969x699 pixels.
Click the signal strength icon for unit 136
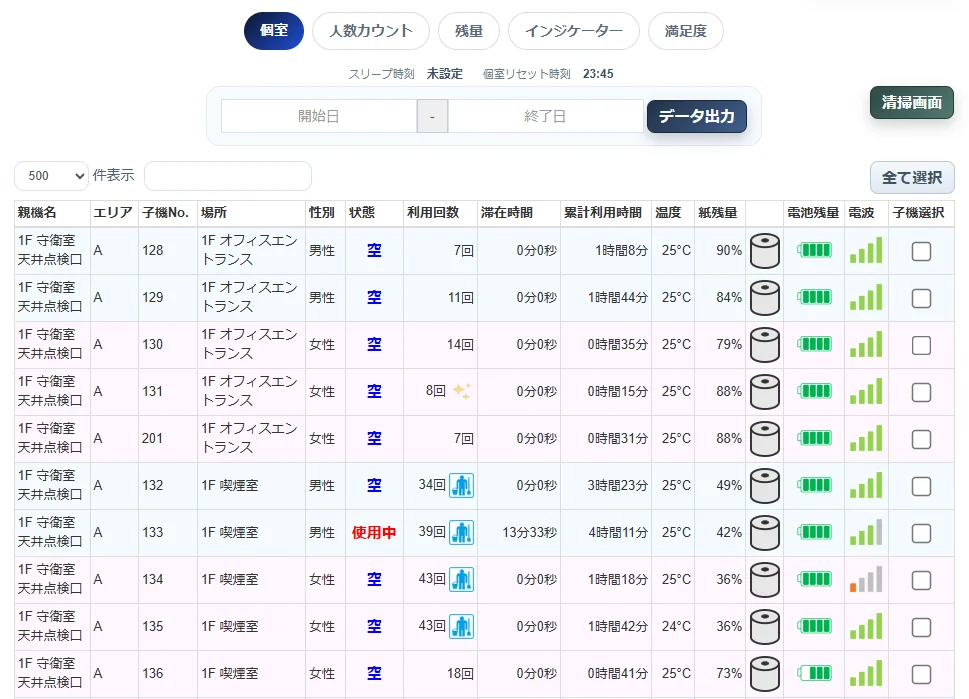[x=866, y=673]
